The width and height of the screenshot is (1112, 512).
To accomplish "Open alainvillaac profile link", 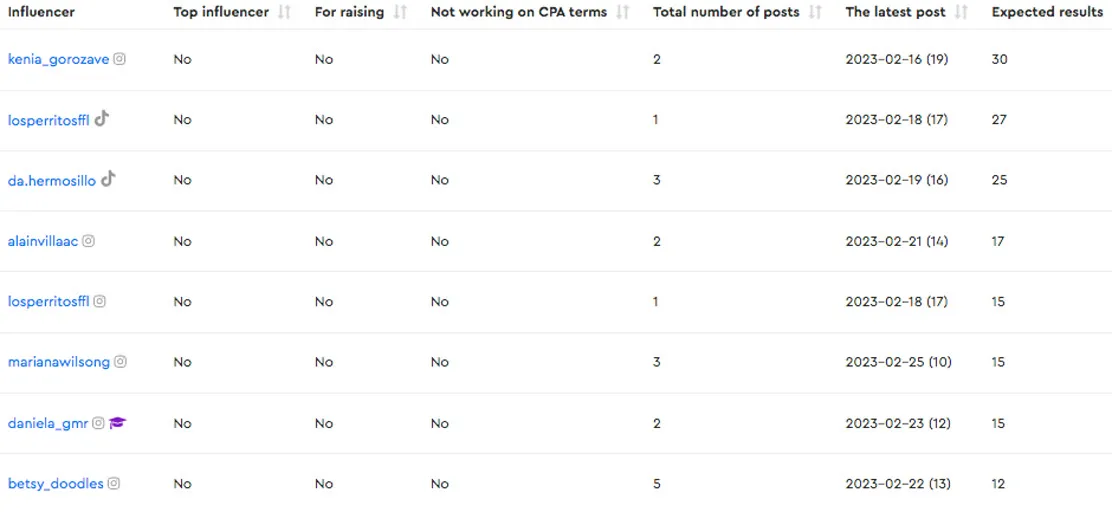I will (43, 241).
